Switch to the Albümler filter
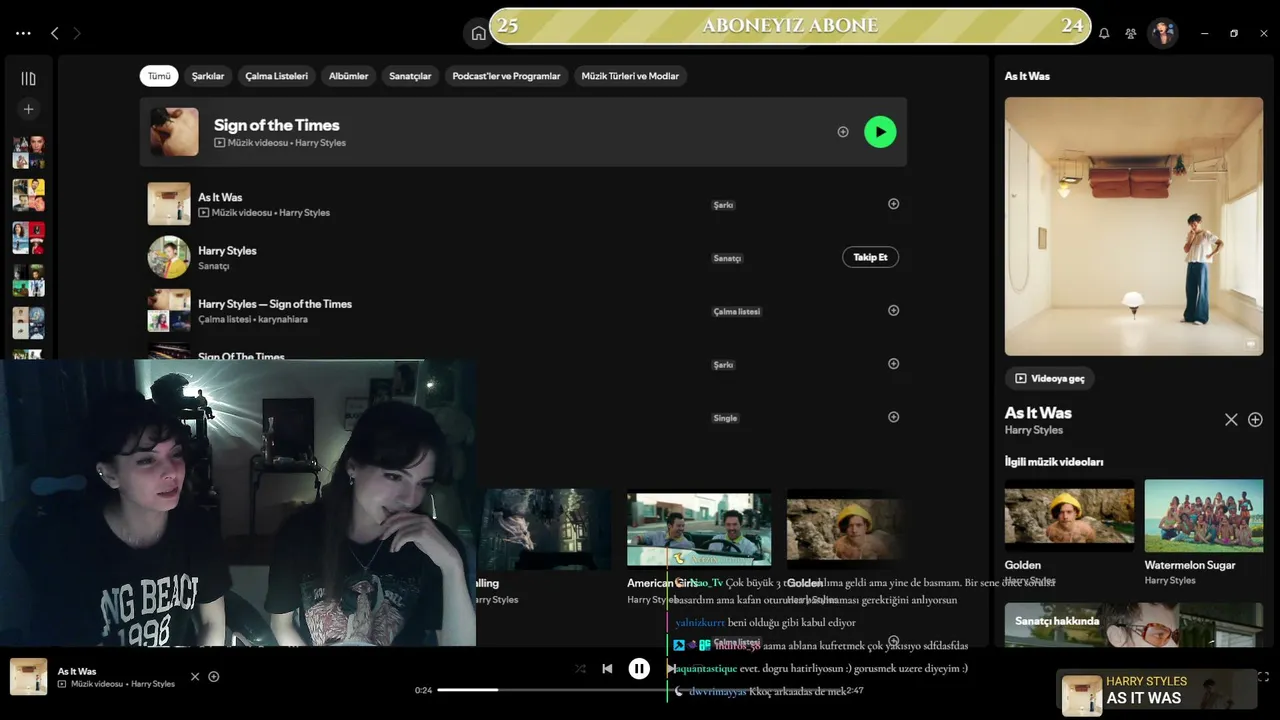The width and height of the screenshot is (1280, 720). pyautogui.click(x=349, y=76)
